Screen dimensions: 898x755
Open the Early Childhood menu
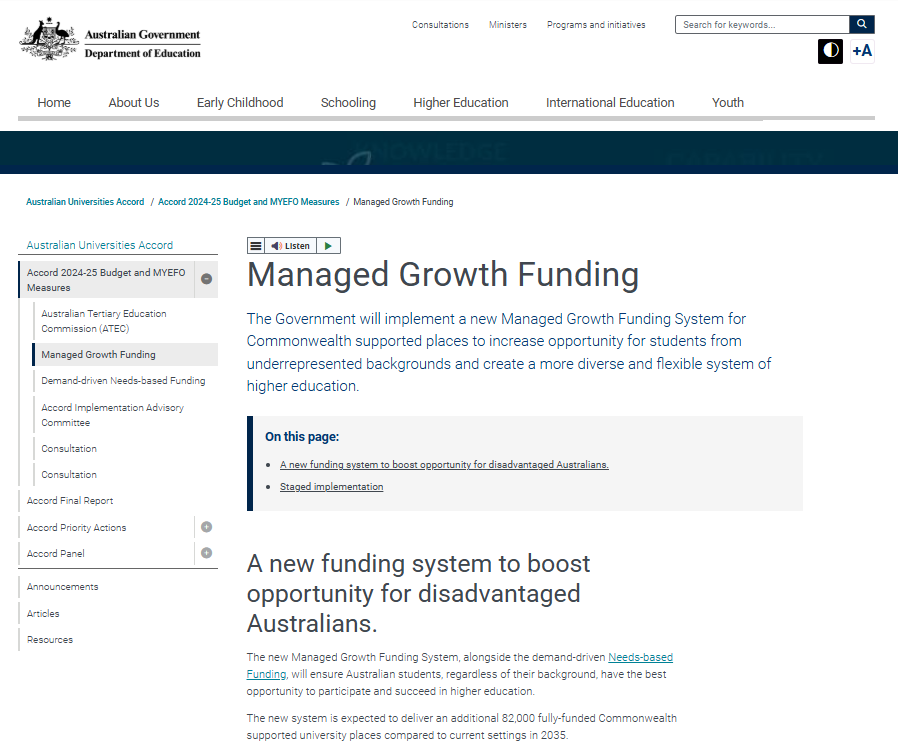pos(240,102)
